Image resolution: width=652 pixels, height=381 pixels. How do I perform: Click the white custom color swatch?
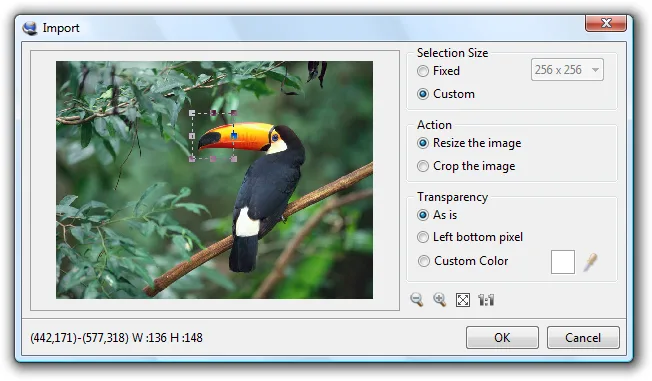[563, 262]
